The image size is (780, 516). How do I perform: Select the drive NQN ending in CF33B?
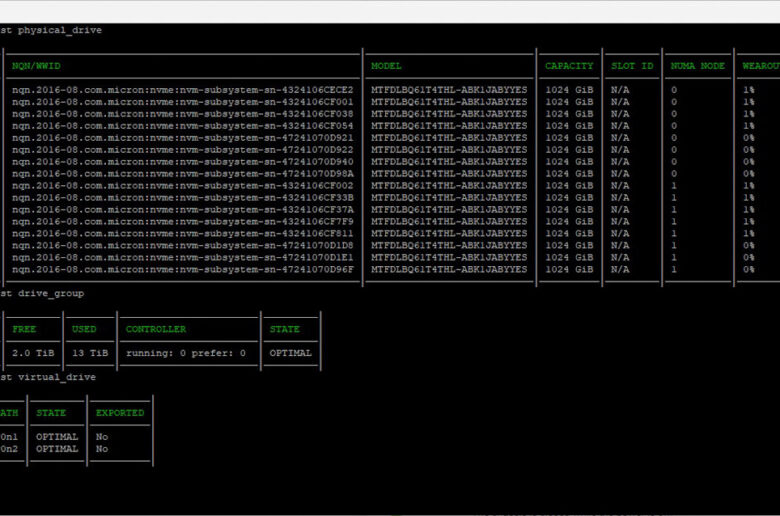tap(182, 198)
